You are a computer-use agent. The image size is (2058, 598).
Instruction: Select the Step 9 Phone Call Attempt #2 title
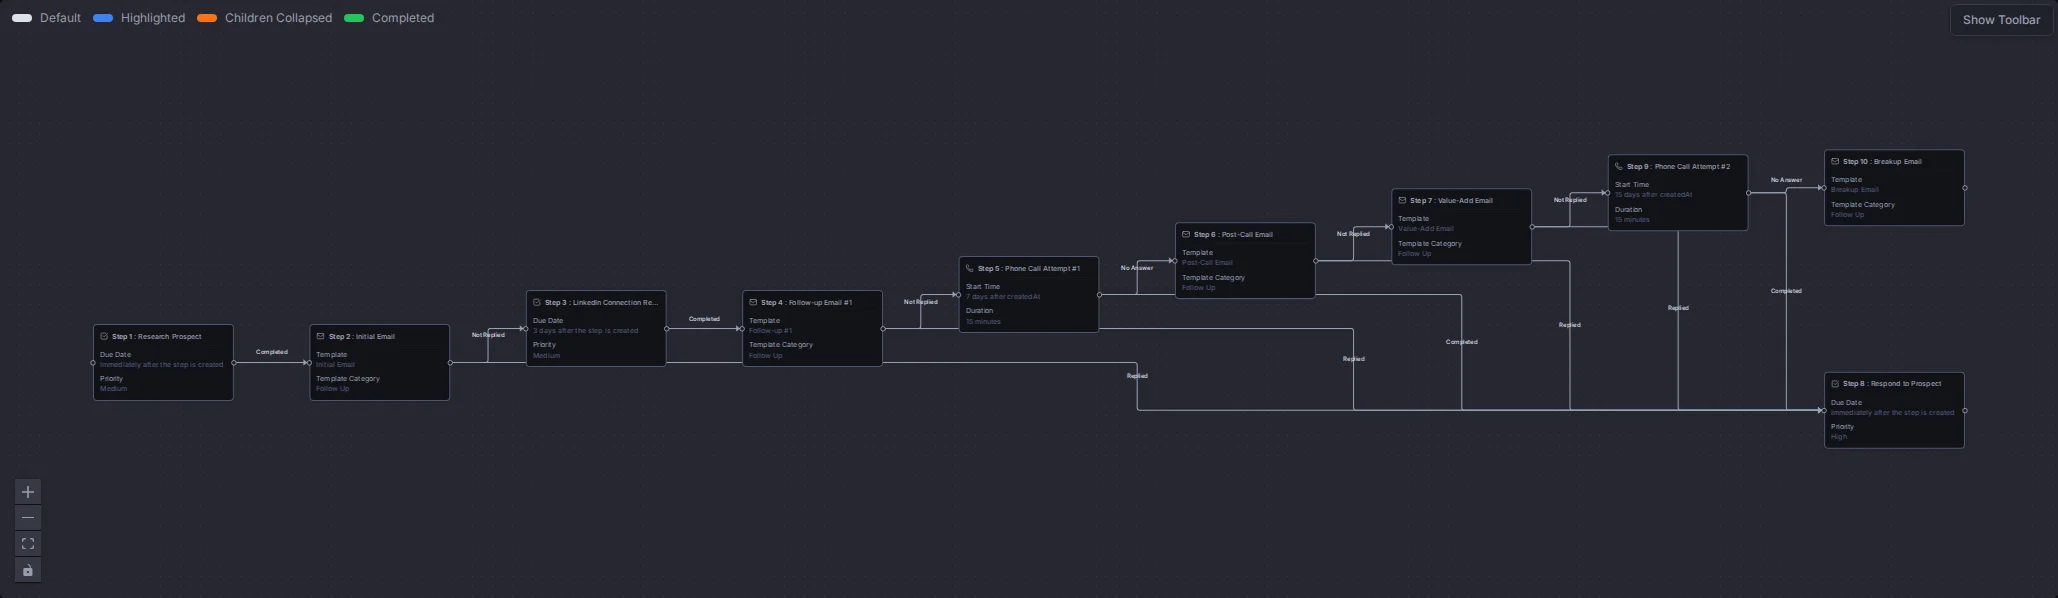(1678, 167)
